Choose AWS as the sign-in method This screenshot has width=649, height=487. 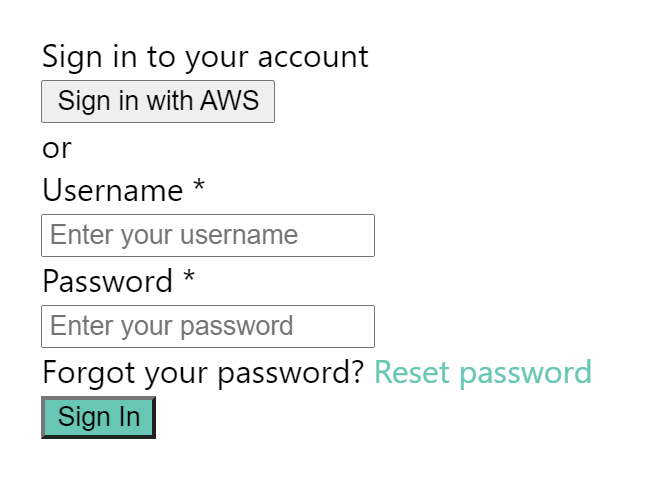pos(158,101)
